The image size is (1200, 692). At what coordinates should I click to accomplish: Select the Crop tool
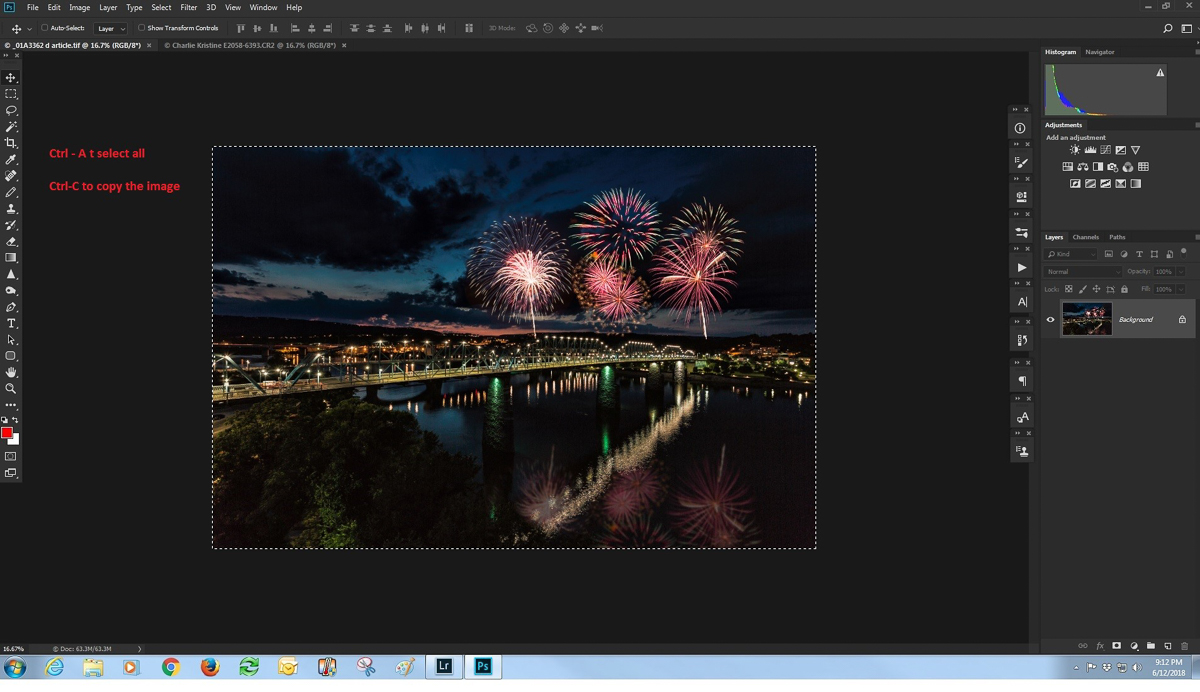tap(11, 143)
